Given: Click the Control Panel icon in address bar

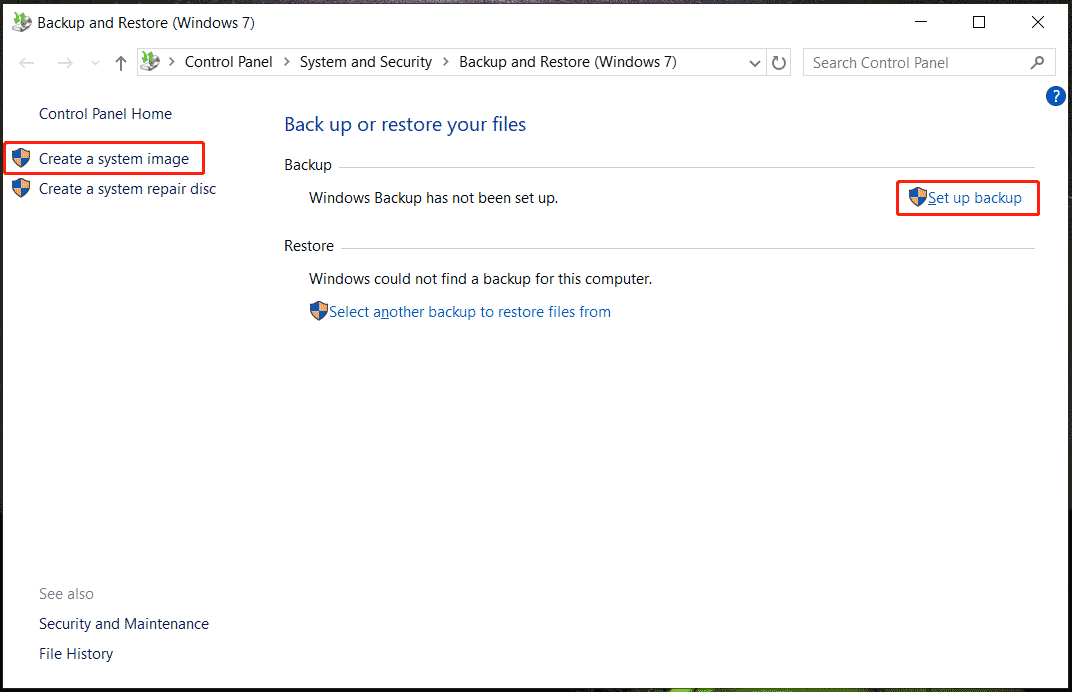Looking at the screenshot, I should (x=150, y=62).
